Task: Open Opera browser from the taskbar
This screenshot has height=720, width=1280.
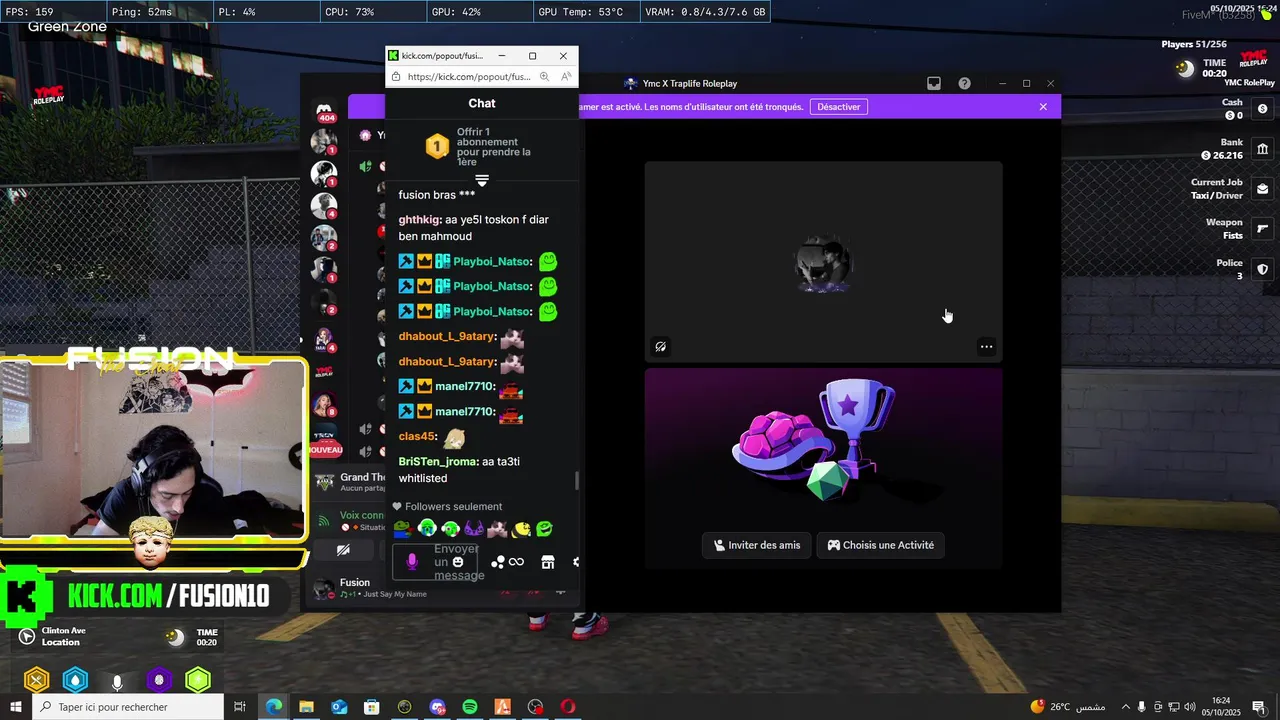Action: pyautogui.click(x=568, y=707)
